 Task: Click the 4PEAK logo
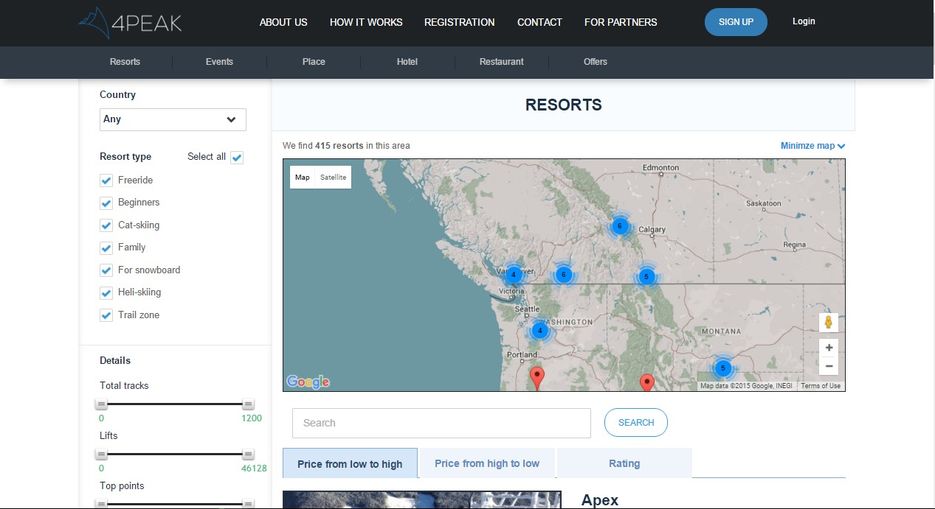pyautogui.click(x=131, y=23)
